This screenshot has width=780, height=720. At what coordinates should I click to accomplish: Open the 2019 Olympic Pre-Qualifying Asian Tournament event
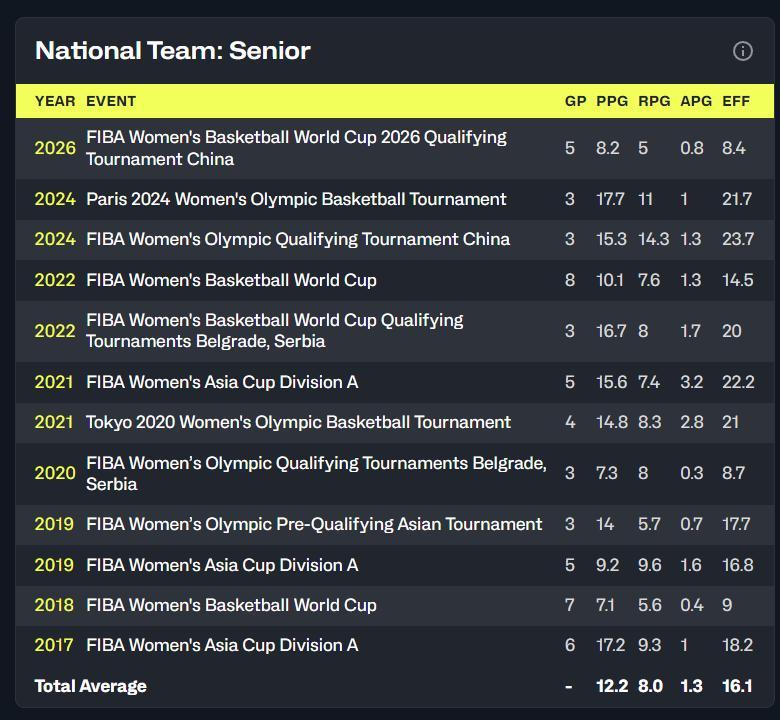314,524
